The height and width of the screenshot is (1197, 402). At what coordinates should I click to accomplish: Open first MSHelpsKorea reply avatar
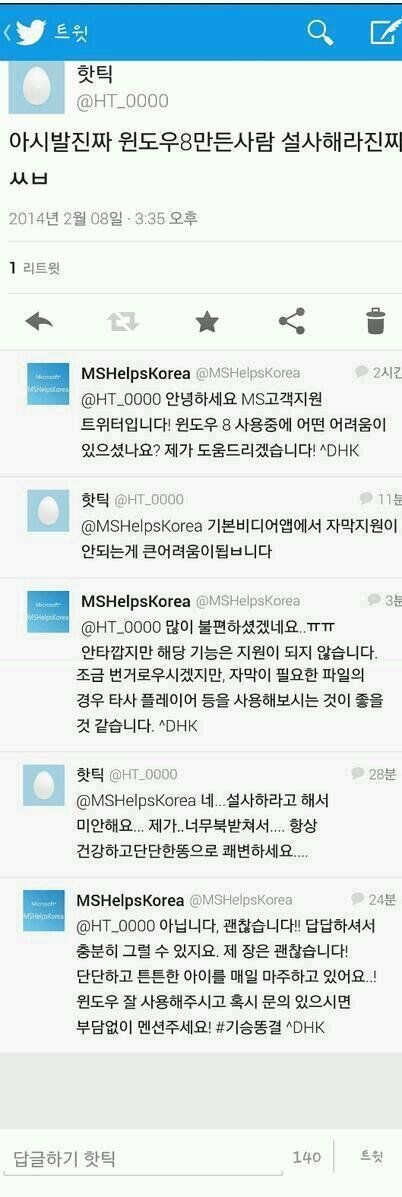pos(48,383)
